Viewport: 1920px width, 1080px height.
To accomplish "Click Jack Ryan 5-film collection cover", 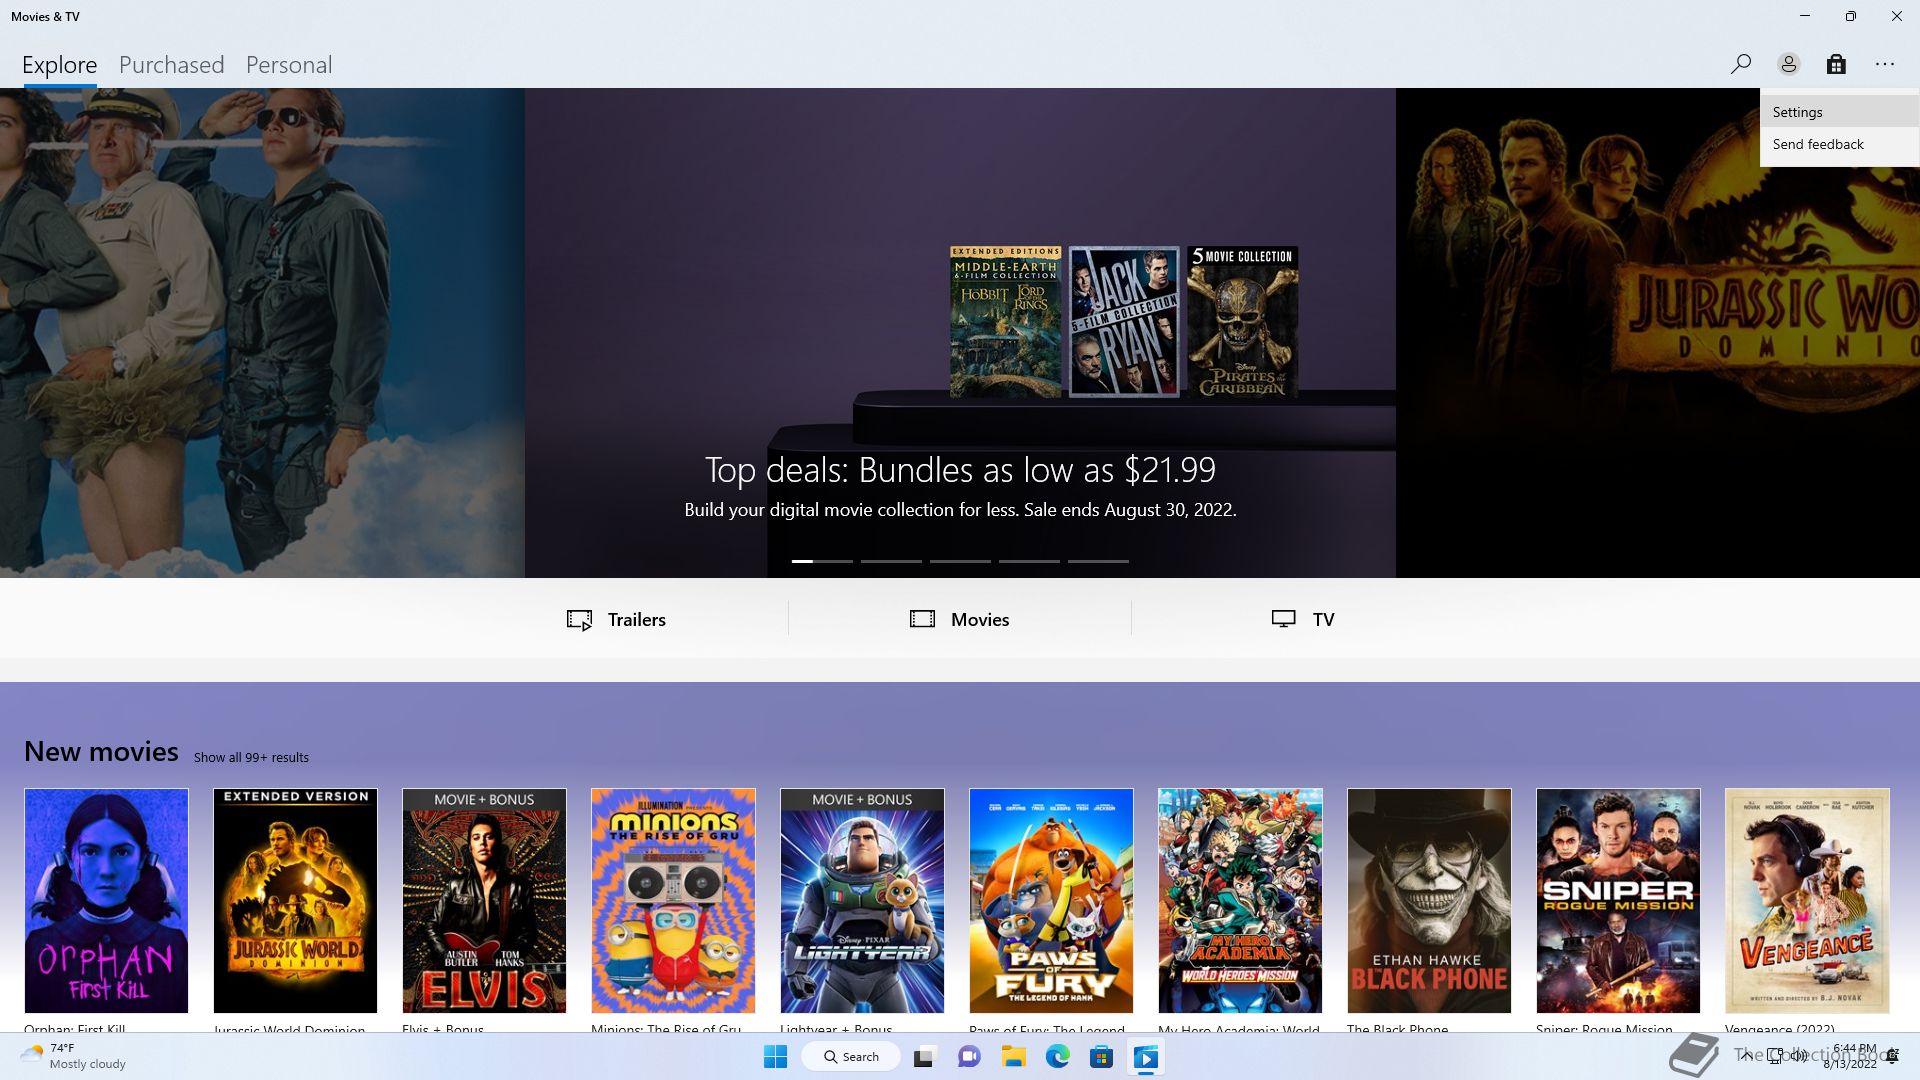I will tap(1124, 322).
